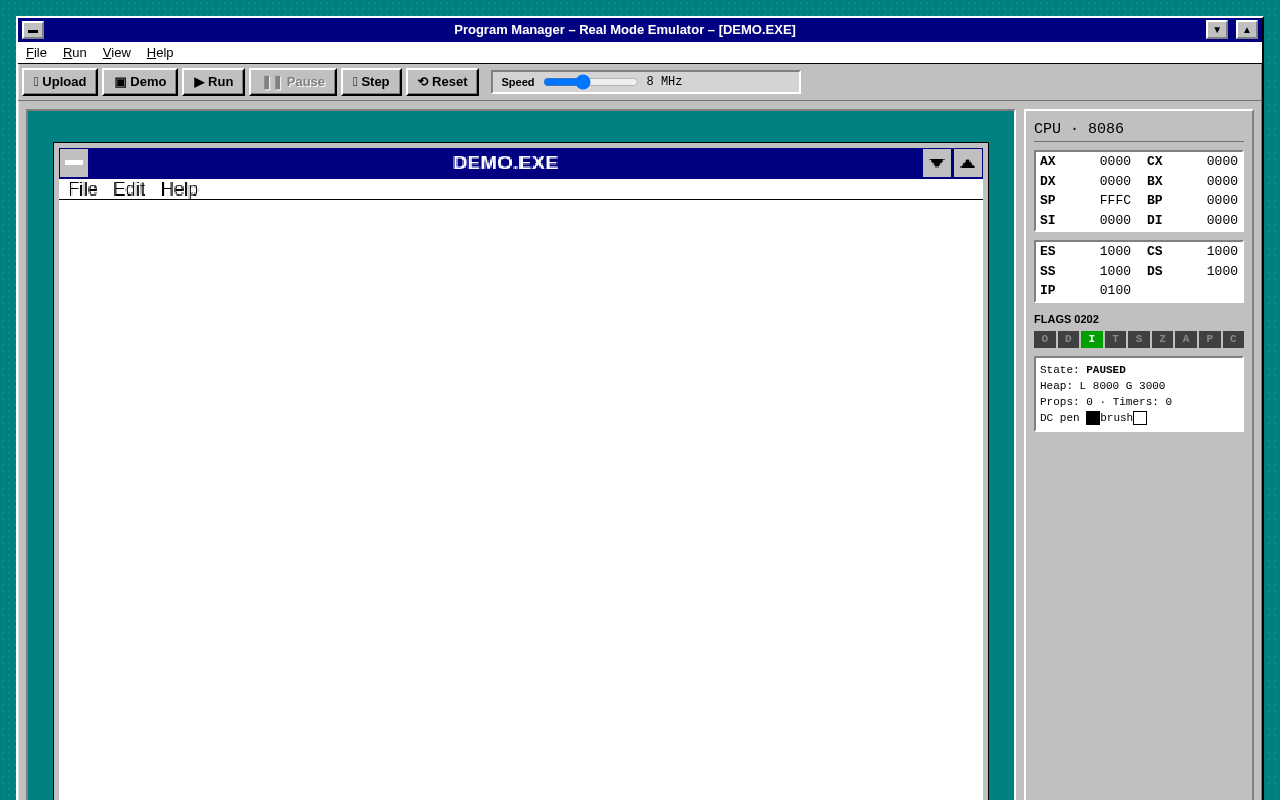Load the Demo program

tap(140, 82)
